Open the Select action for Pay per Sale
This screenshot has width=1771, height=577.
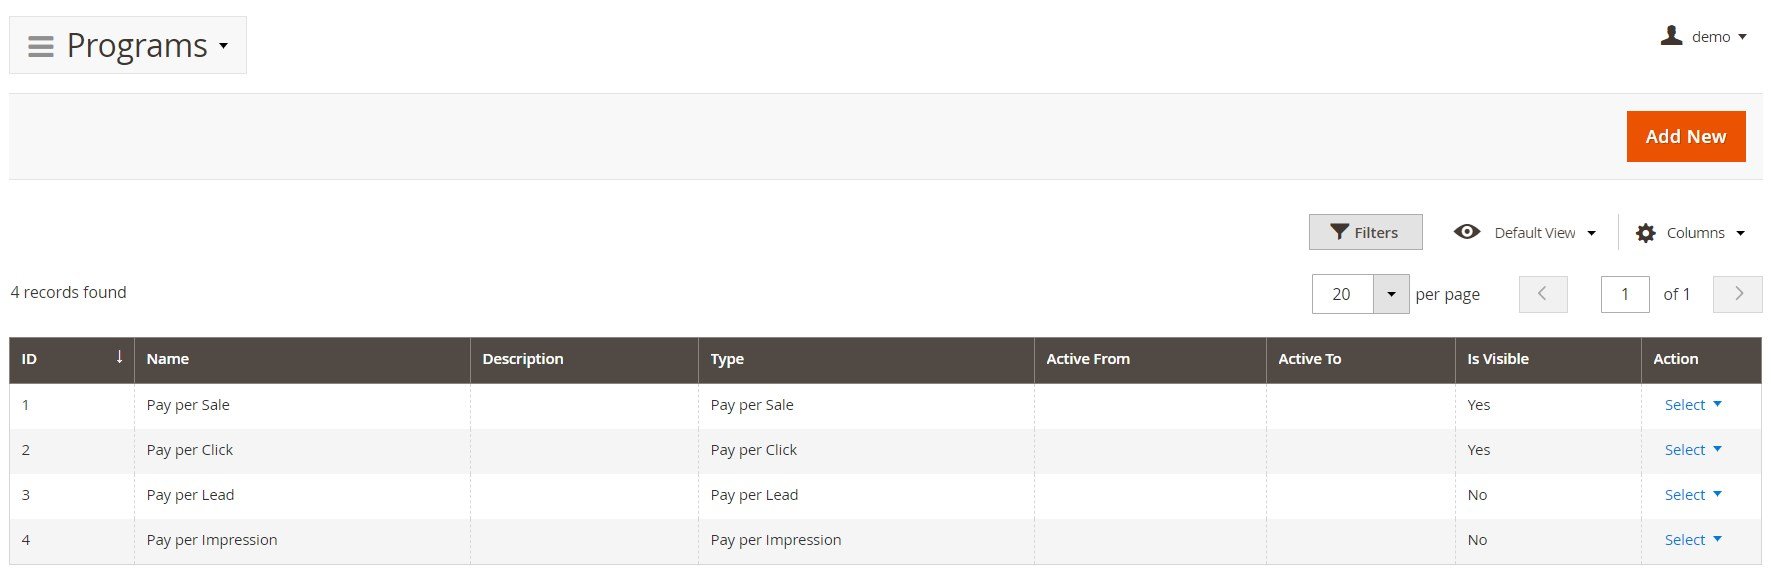click(x=1693, y=405)
